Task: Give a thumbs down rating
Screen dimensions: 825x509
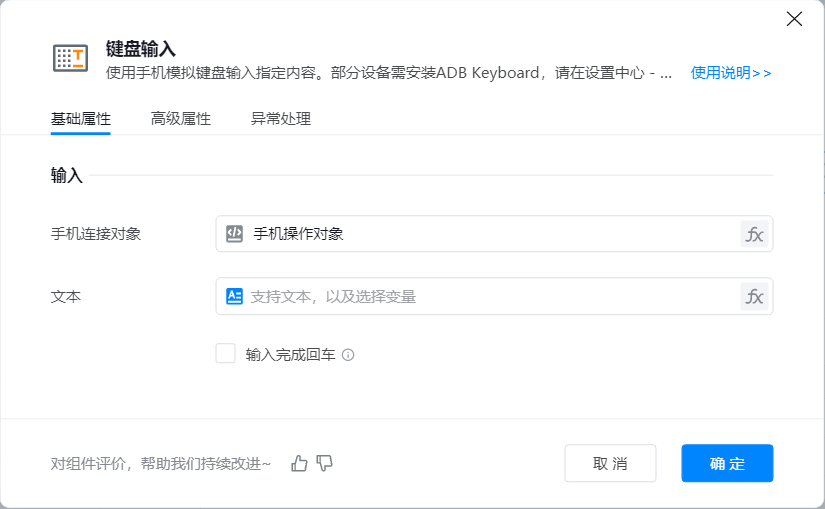Action: (x=324, y=463)
